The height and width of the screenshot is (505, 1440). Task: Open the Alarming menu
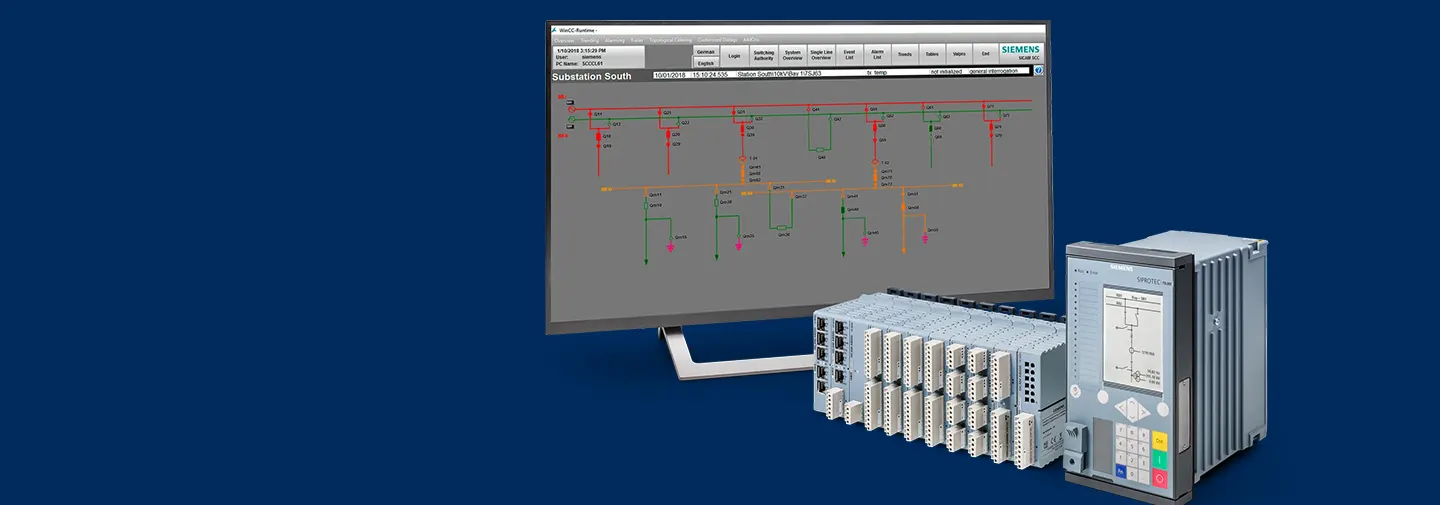[614, 40]
